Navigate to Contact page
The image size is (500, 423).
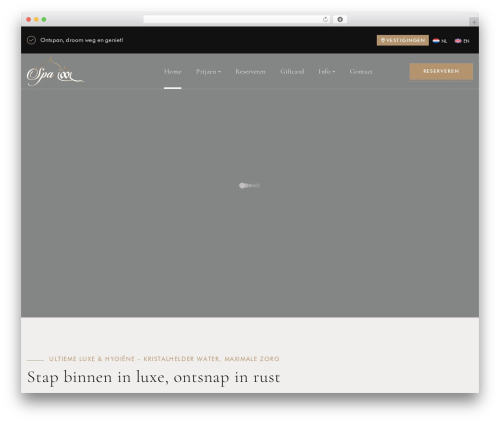tap(361, 72)
